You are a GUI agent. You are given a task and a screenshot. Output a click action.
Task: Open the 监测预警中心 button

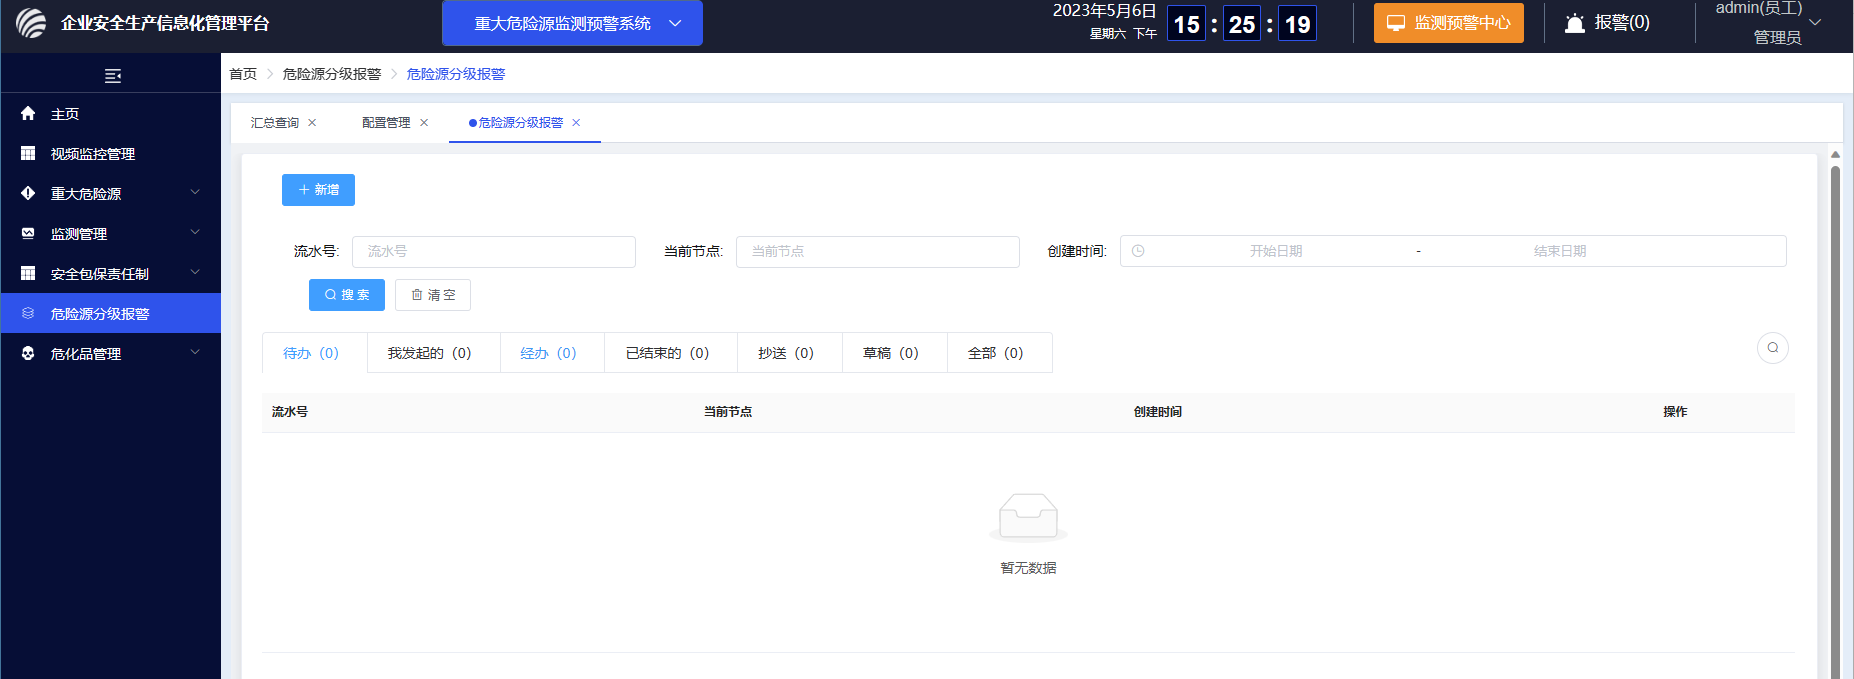[1449, 23]
